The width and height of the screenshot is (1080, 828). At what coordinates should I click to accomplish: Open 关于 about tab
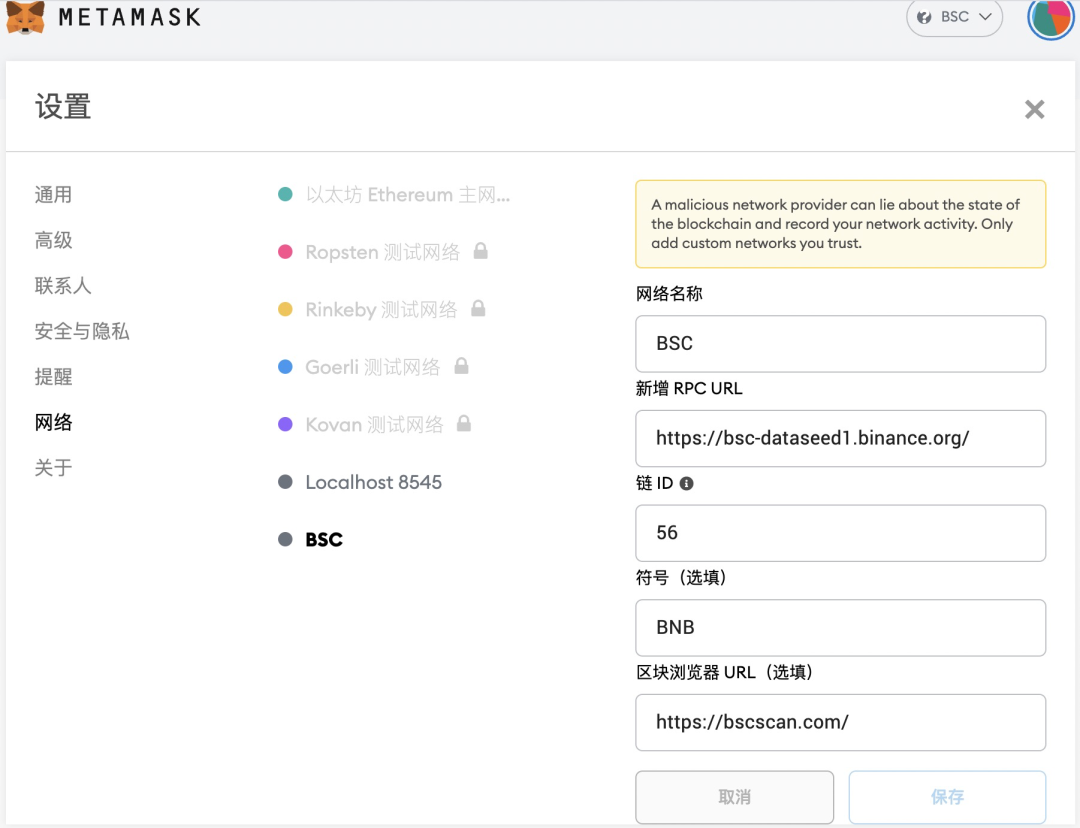[53, 468]
